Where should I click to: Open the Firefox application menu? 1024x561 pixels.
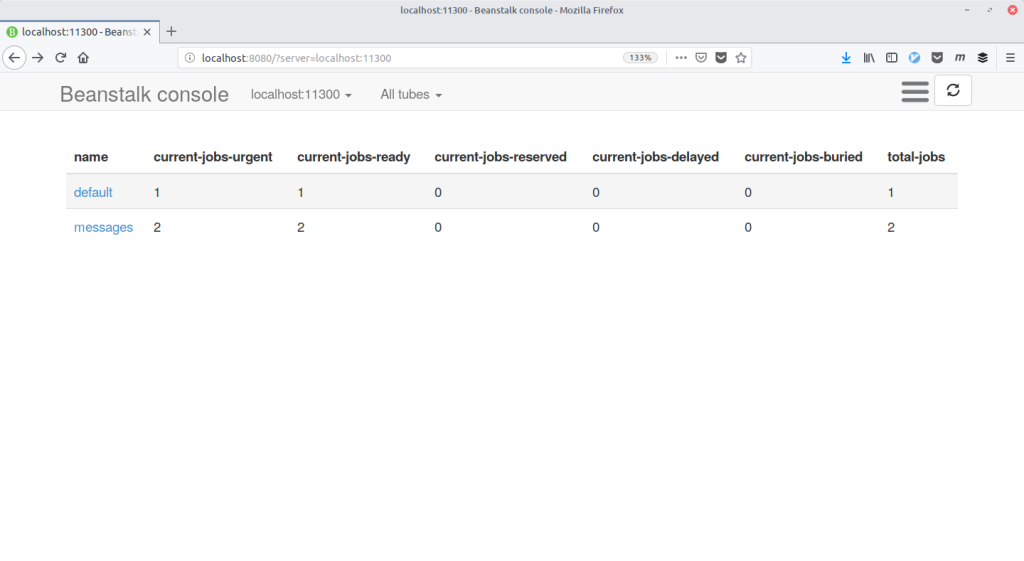click(x=1010, y=57)
